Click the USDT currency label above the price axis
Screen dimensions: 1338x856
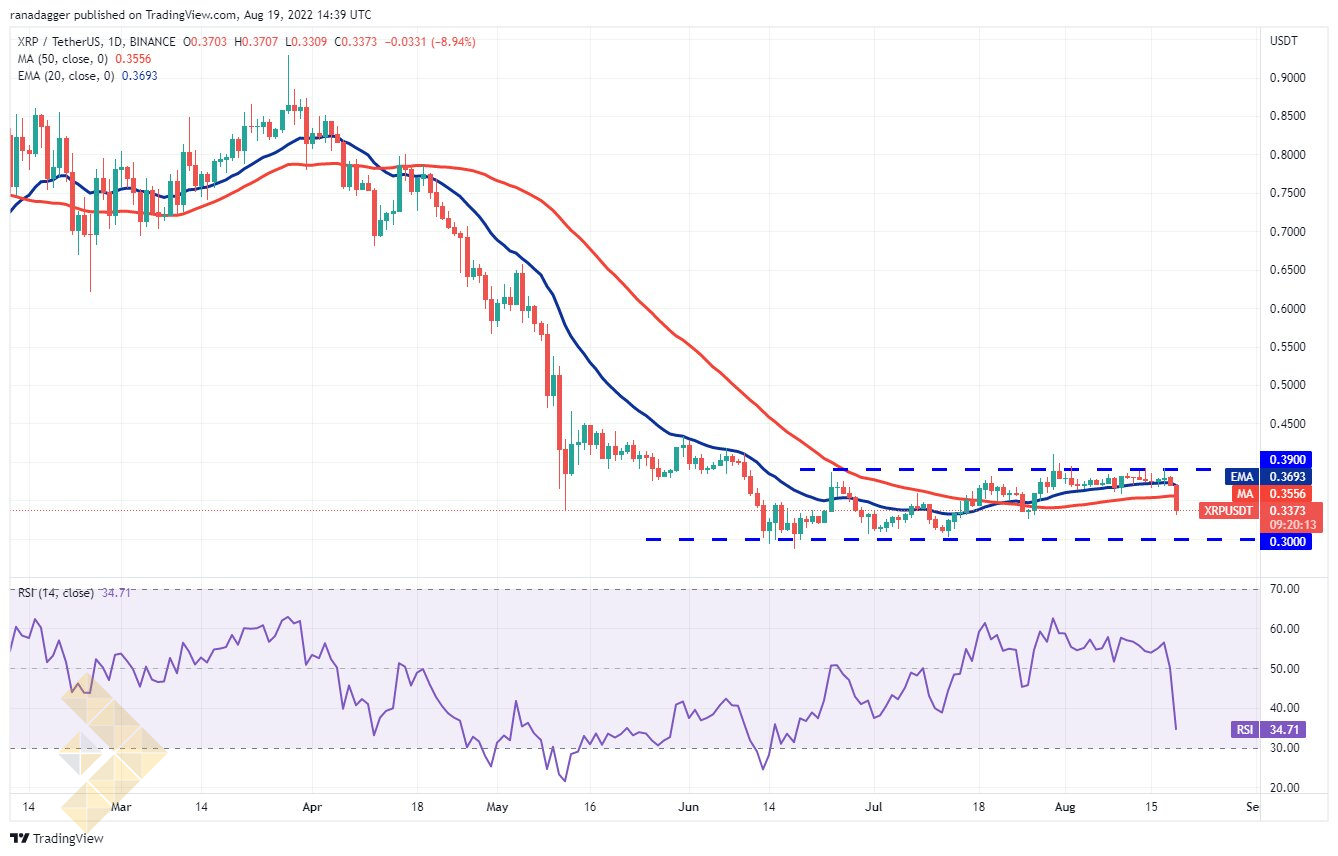click(x=1285, y=41)
